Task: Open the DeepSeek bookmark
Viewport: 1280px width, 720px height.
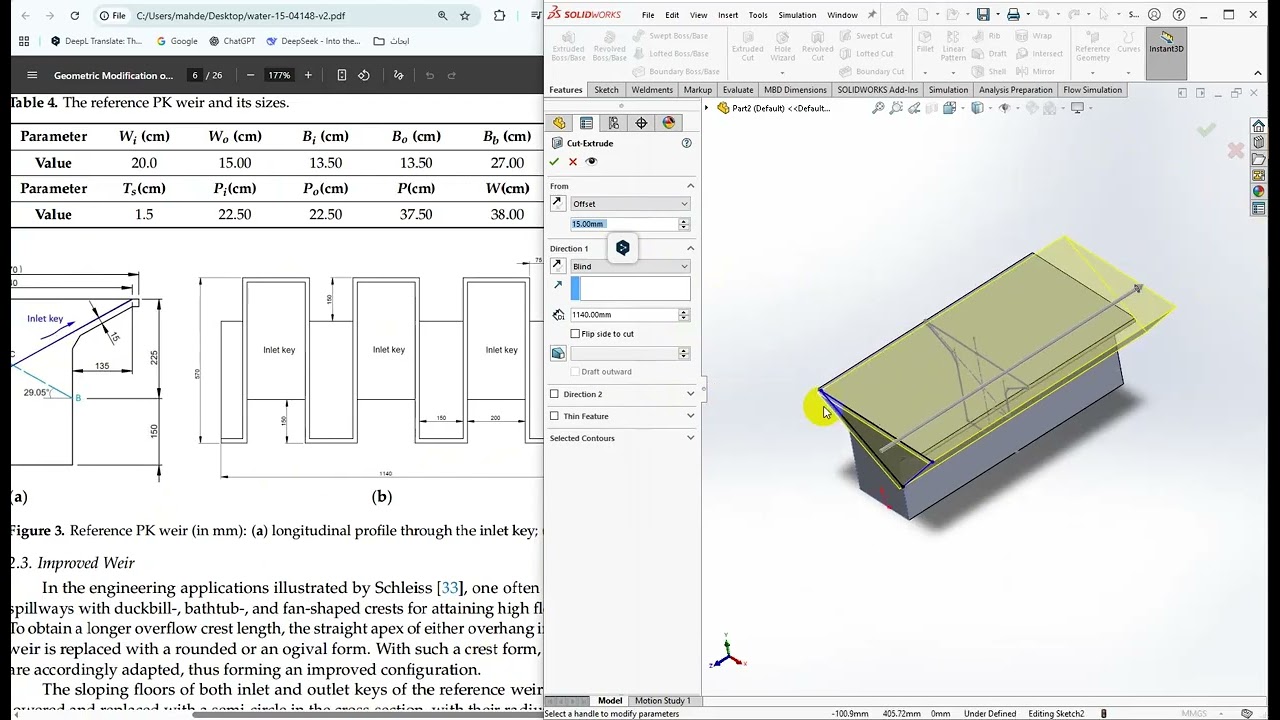Action: click(315, 41)
